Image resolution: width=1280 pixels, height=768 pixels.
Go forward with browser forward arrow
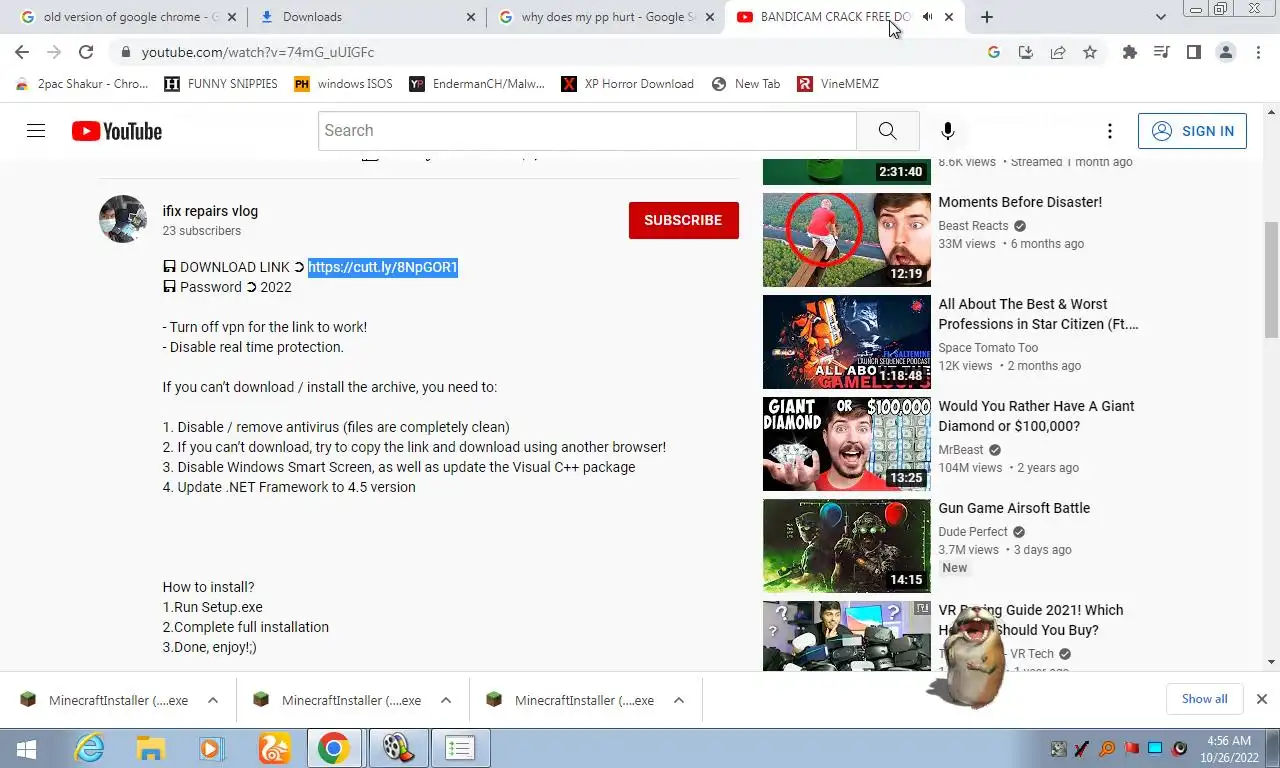tap(54, 52)
